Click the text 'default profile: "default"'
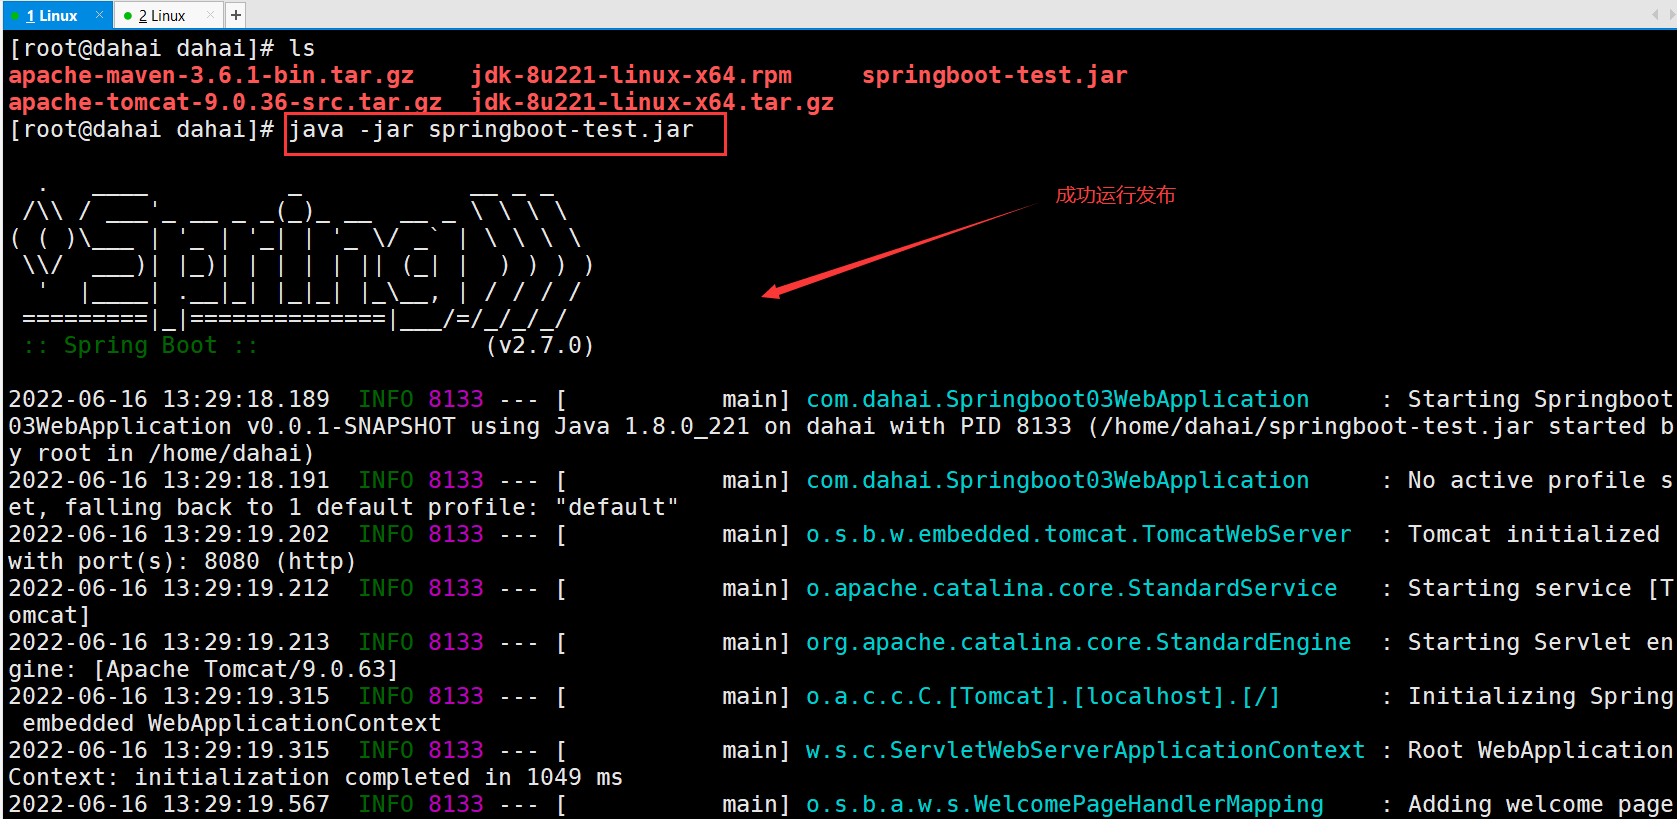The image size is (1677, 819). point(498,508)
